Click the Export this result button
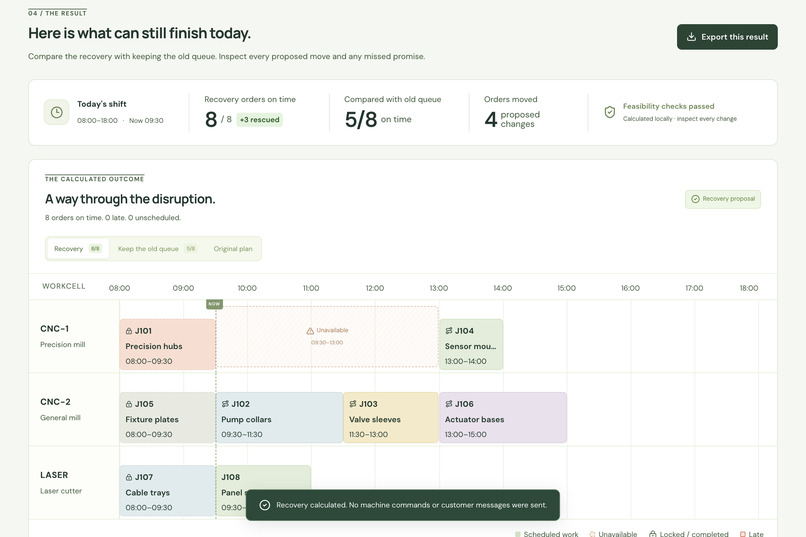Image resolution: width=806 pixels, height=537 pixels. (x=727, y=37)
